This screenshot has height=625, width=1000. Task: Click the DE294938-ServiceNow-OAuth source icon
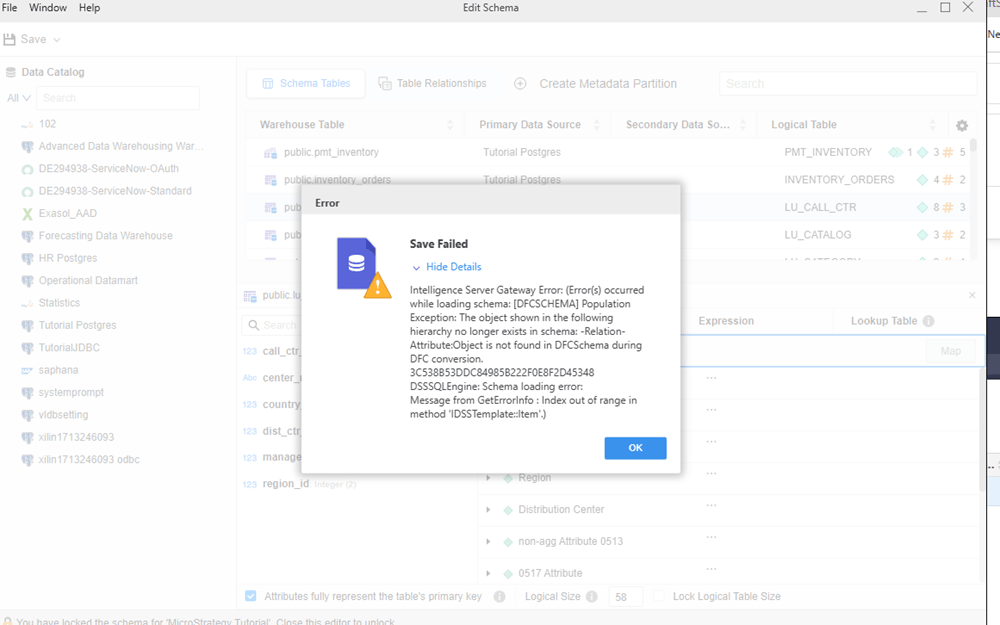(27, 169)
